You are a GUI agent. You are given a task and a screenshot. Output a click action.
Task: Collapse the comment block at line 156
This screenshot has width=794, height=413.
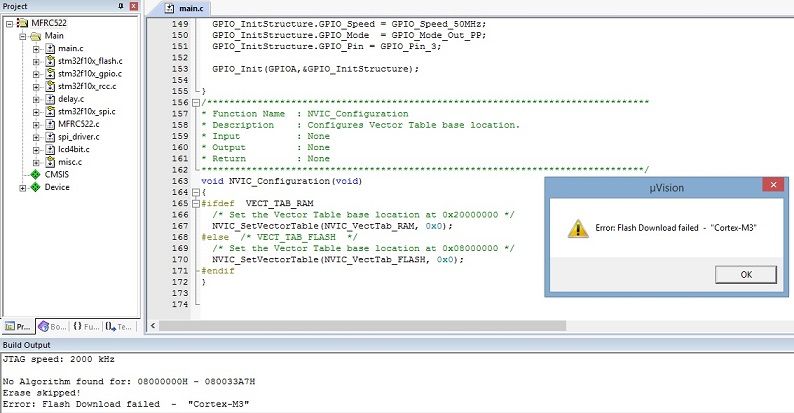(196, 103)
